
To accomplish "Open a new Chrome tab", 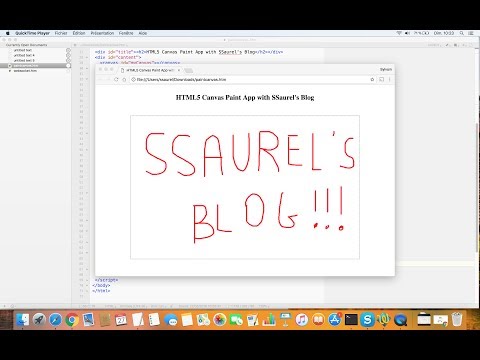I will (188, 70).
